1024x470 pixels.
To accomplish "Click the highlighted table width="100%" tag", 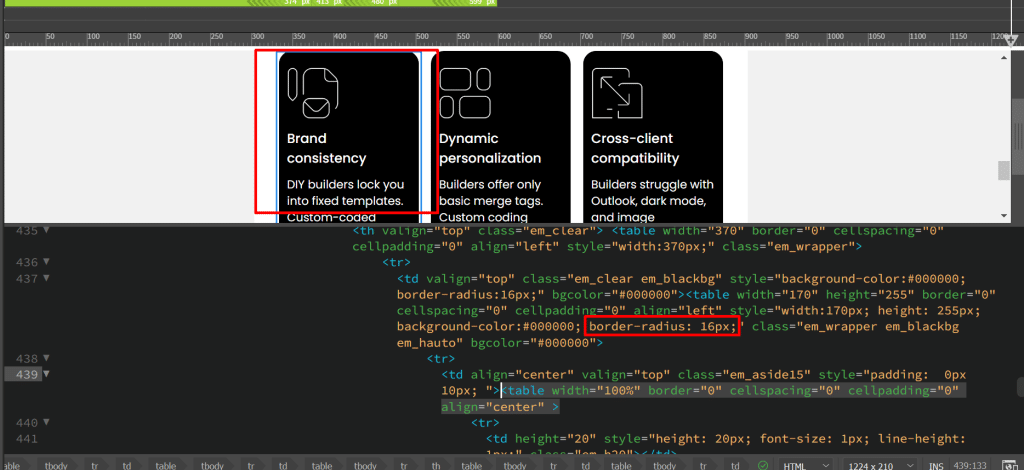I will 699,399.
